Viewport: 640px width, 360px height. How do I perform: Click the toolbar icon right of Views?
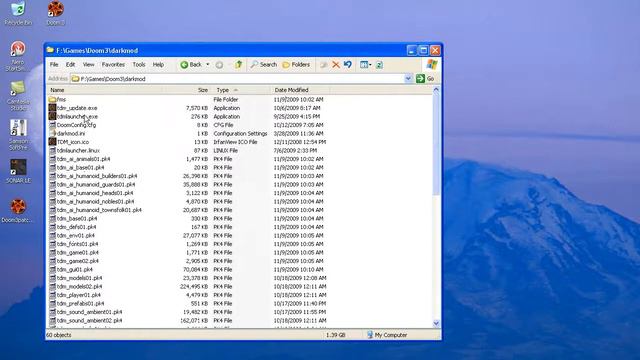pyautogui.click(x=379, y=64)
